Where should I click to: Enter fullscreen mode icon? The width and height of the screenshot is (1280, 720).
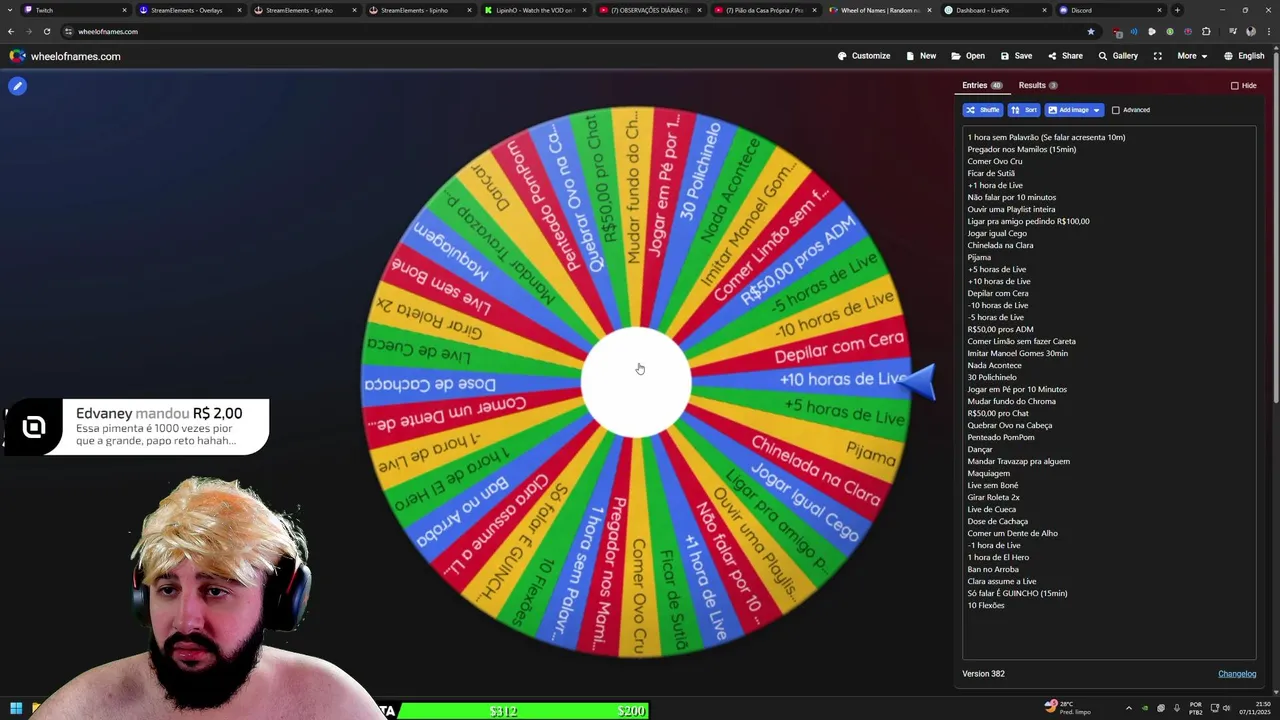point(1157,56)
